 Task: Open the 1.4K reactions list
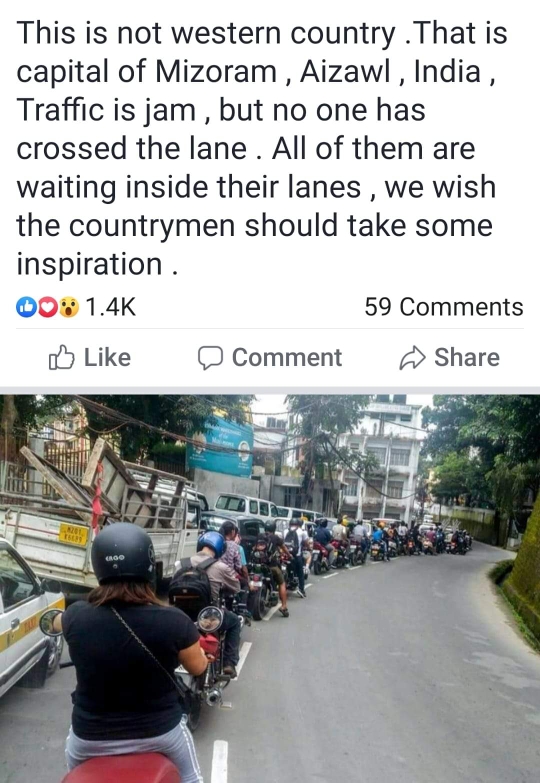coord(110,307)
